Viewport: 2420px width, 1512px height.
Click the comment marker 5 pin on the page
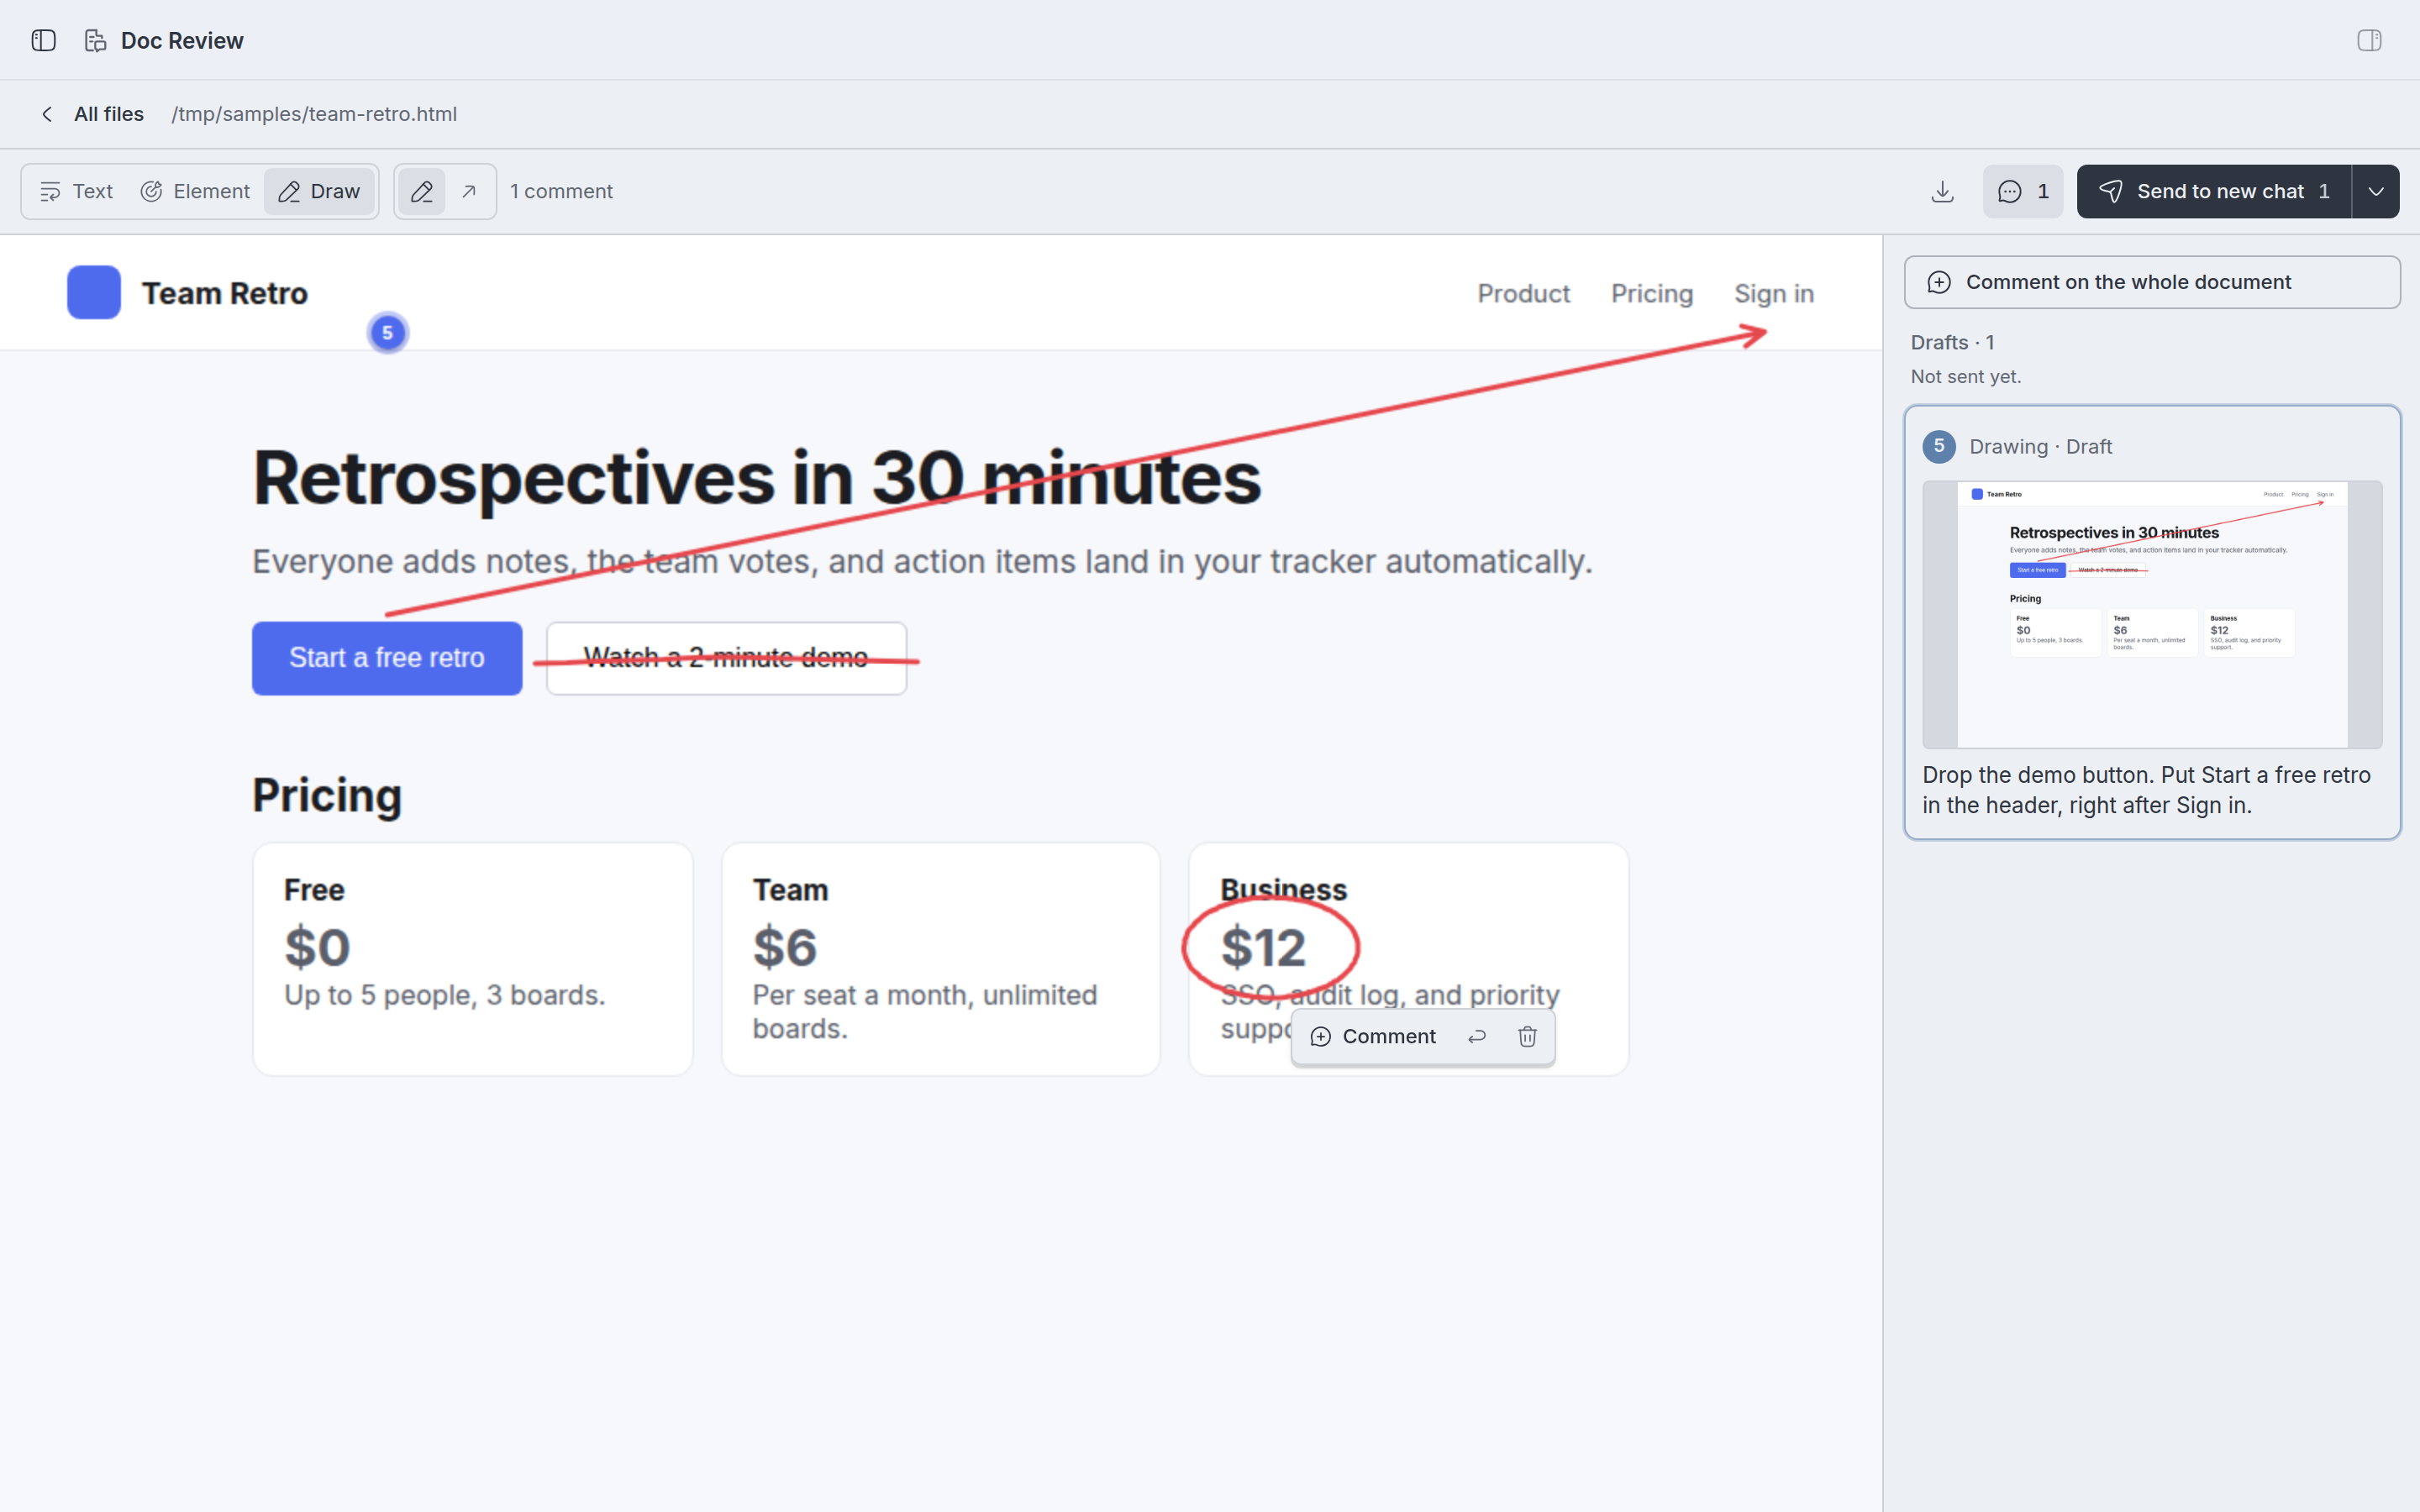click(x=388, y=333)
